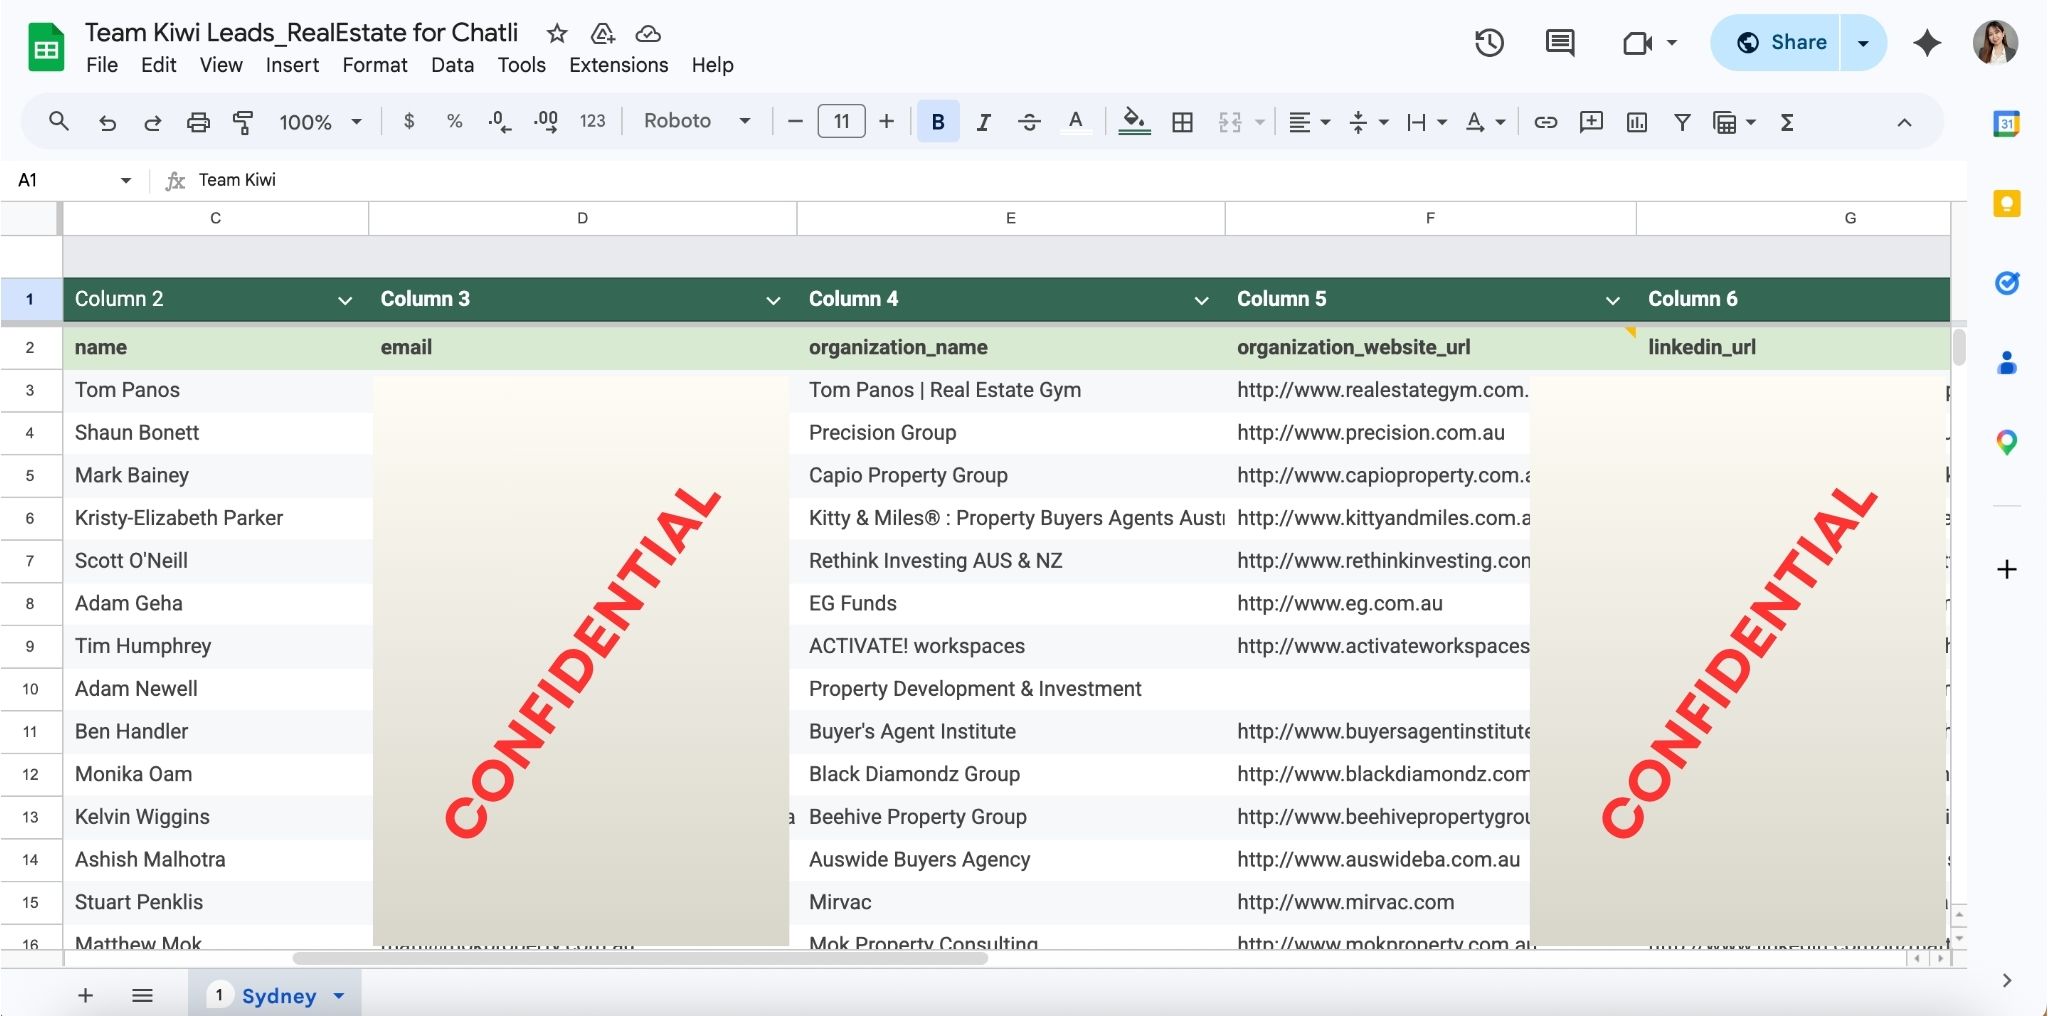2048x1016 pixels.
Task: Add a new sheet
Action: pyautogui.click(x=86, y=995)
